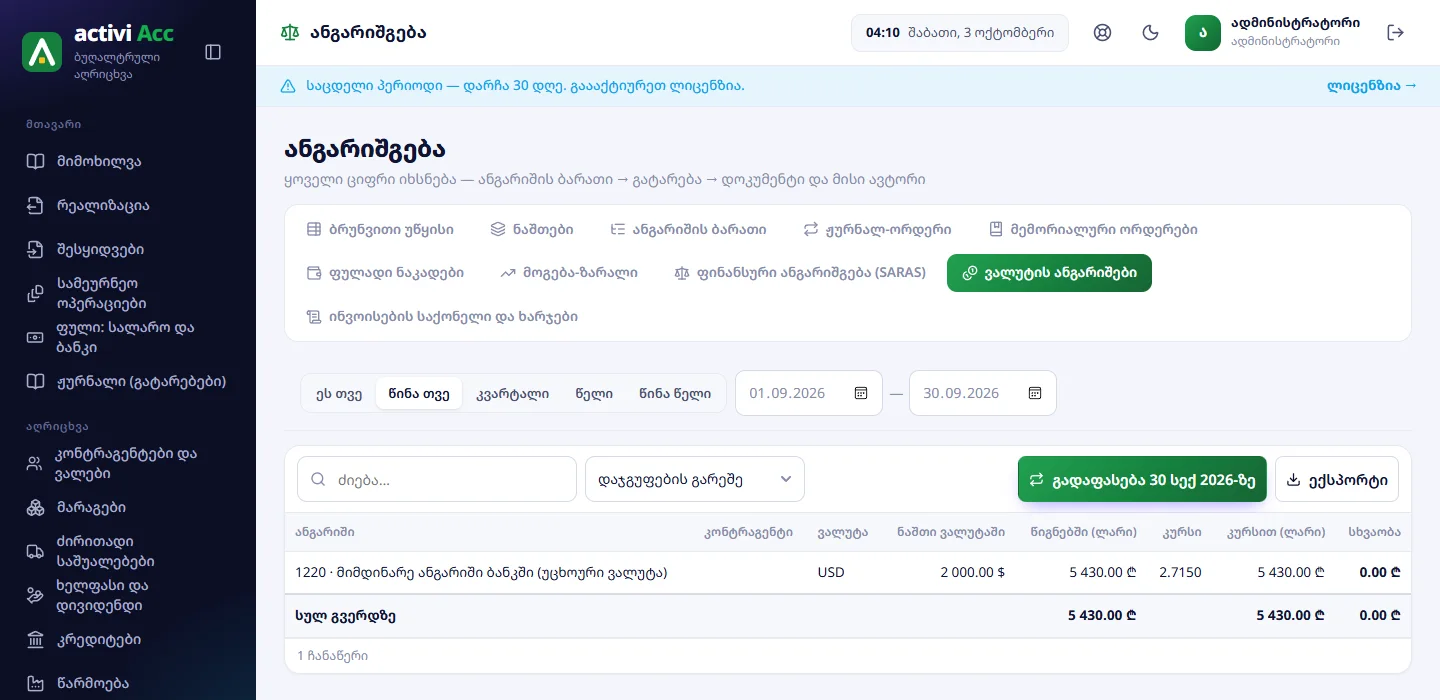Screen dimensions: 1440x700
Task: Open the ფინანსური ანგარიშგება (SARAS) tab
Action: [800, 272]
